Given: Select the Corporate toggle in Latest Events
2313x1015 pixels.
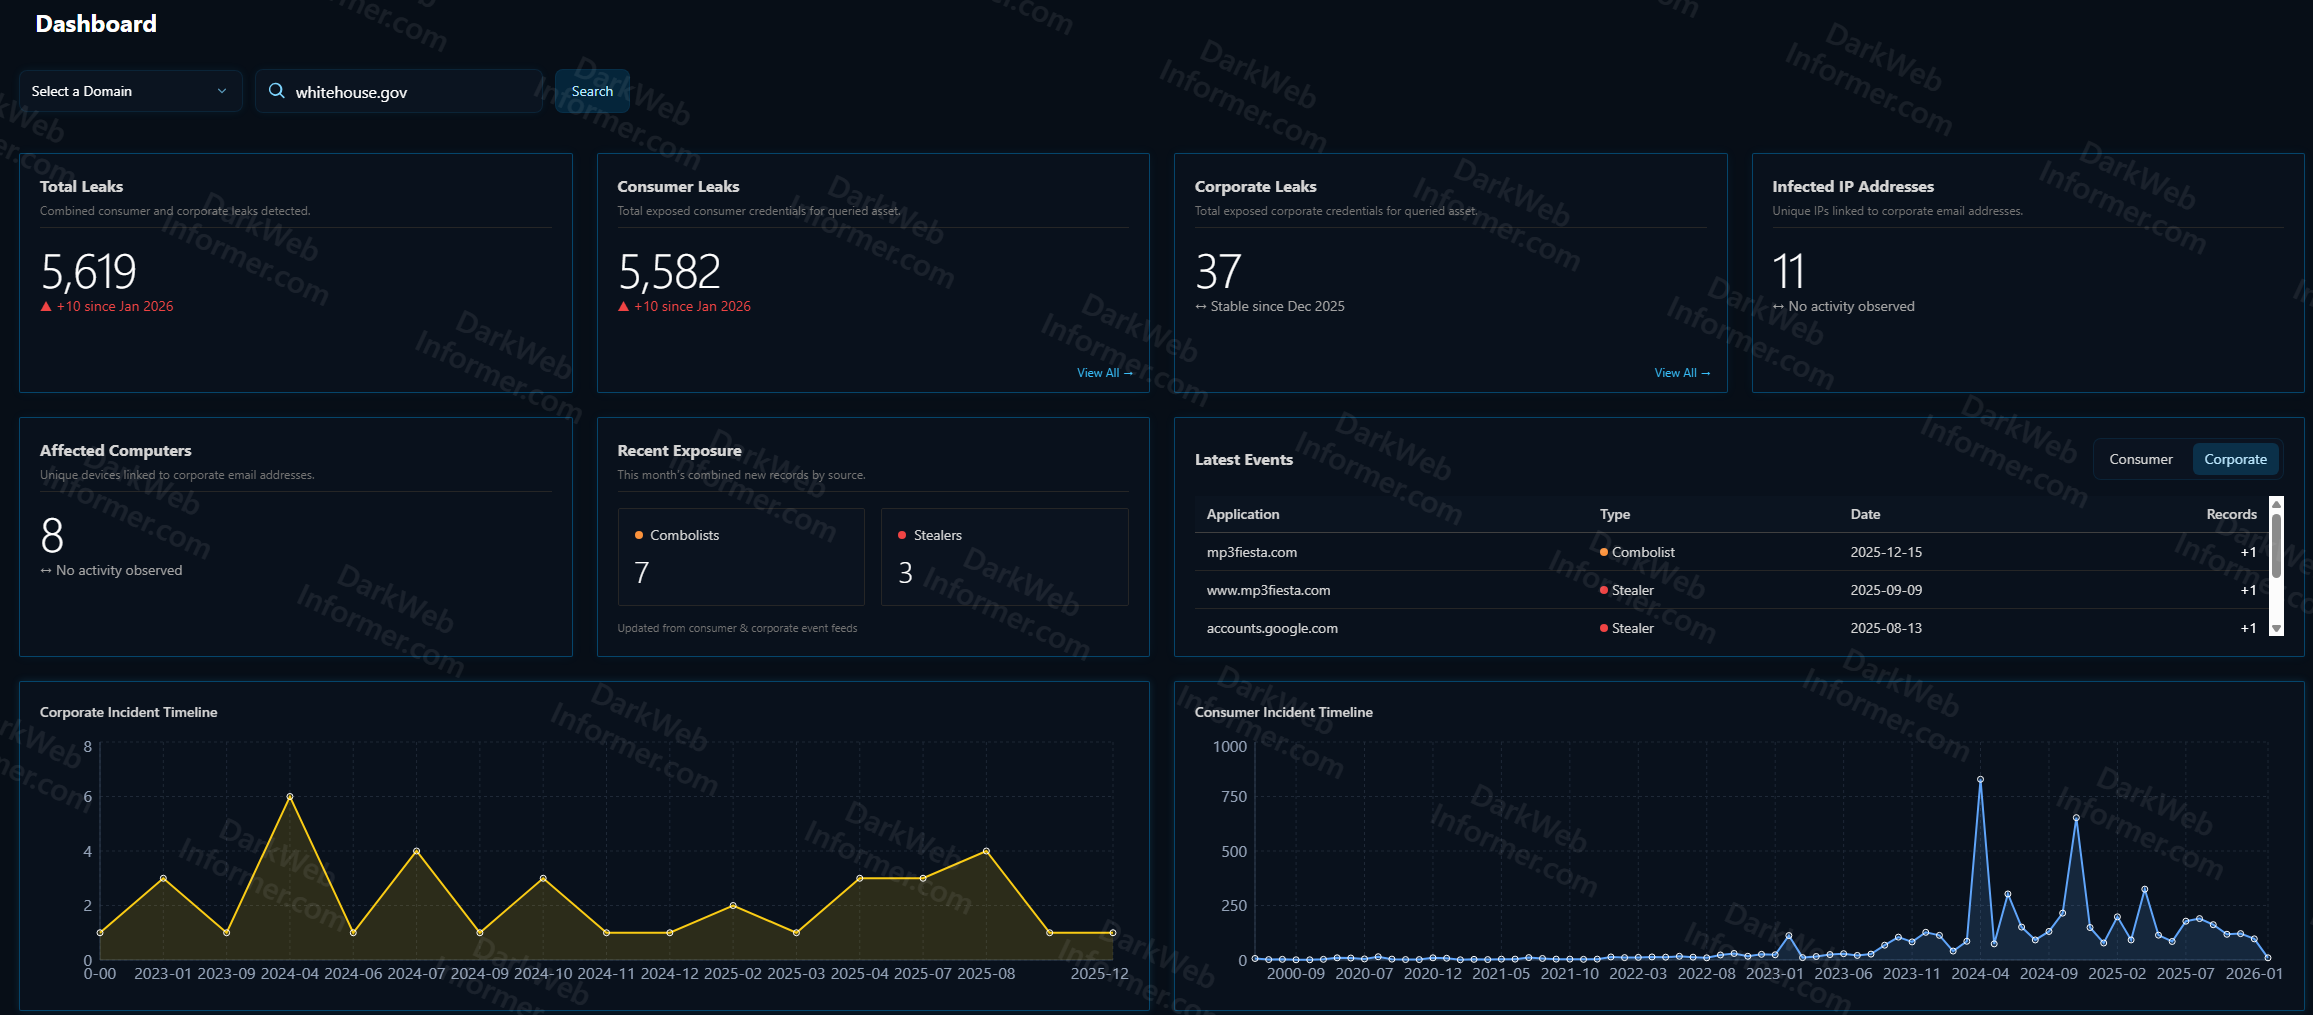Looking at the screenshot, I should 2235,460.
